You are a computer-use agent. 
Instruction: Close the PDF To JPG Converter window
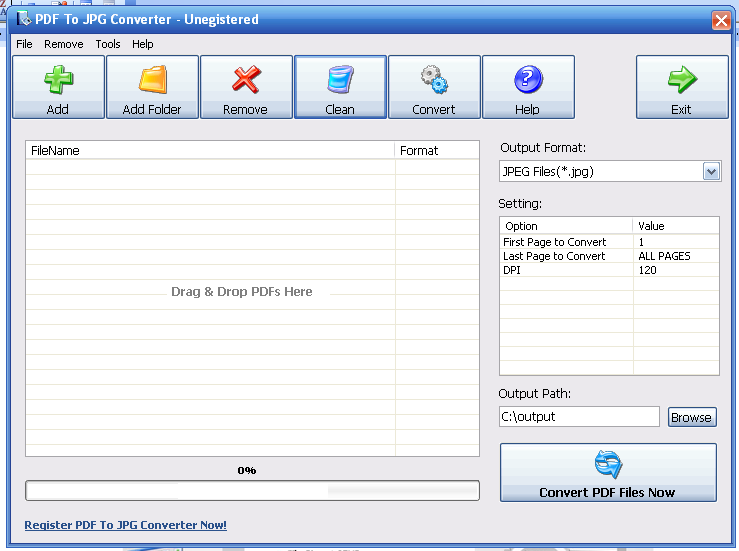click(x=721, y=20)
